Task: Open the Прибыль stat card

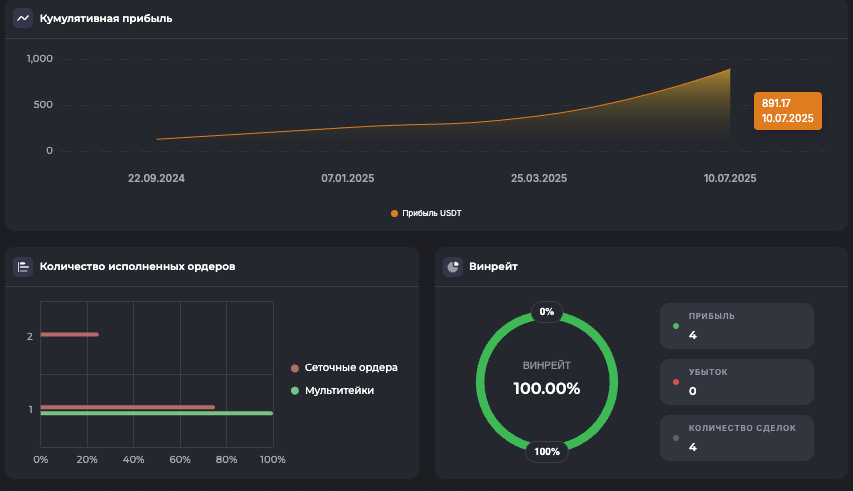Action: (737, 325)
